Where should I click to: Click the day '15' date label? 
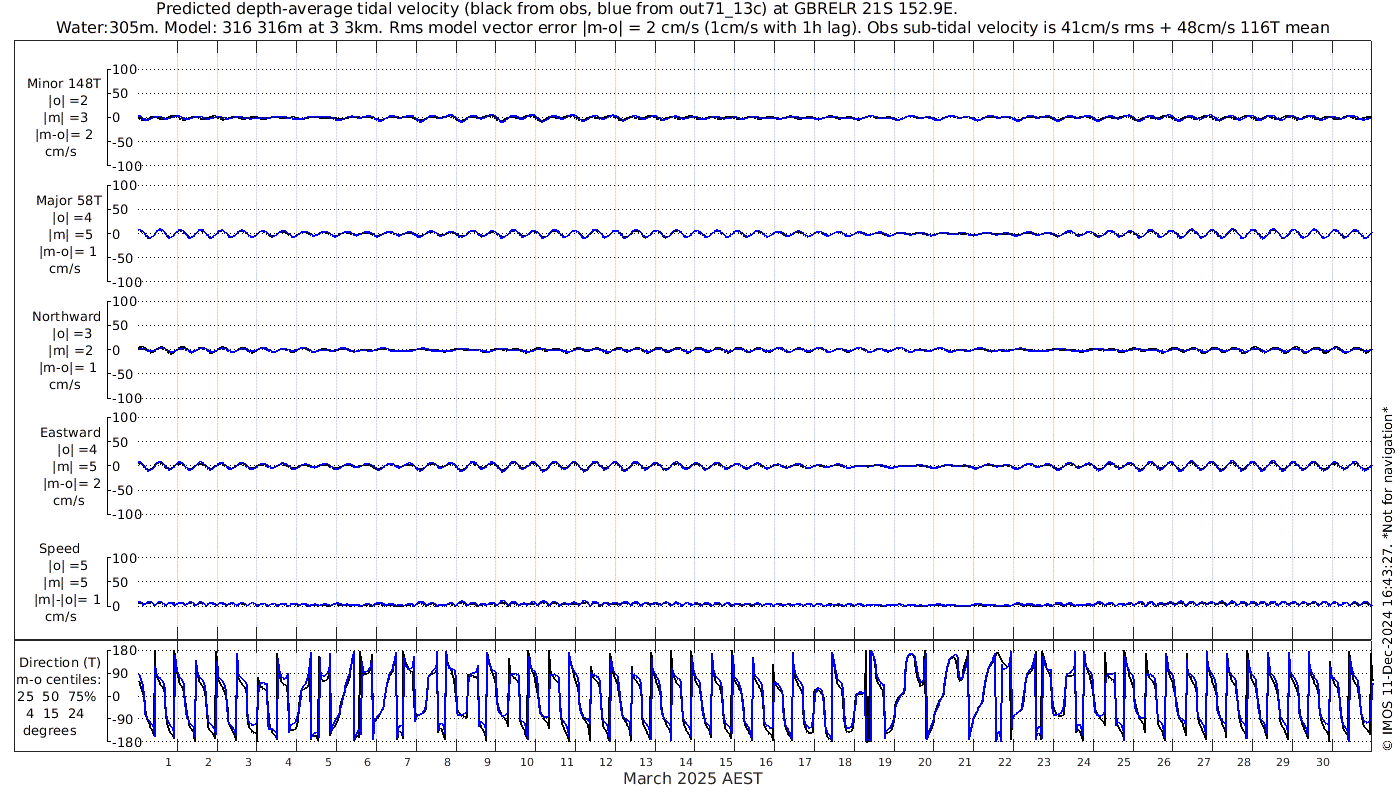click(726, 762)
